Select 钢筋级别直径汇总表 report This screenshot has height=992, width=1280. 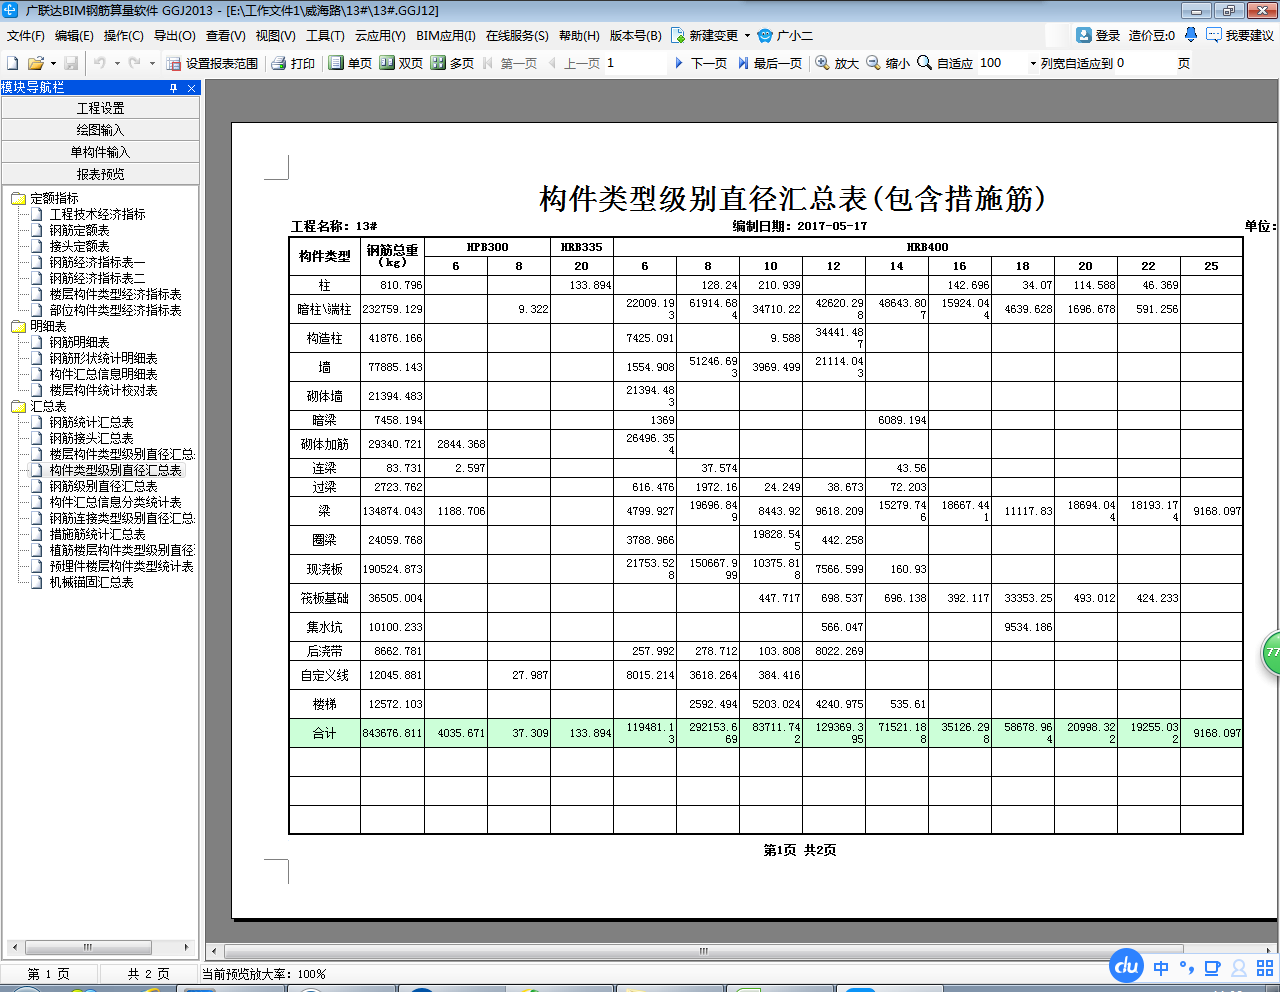coord(103,486)
